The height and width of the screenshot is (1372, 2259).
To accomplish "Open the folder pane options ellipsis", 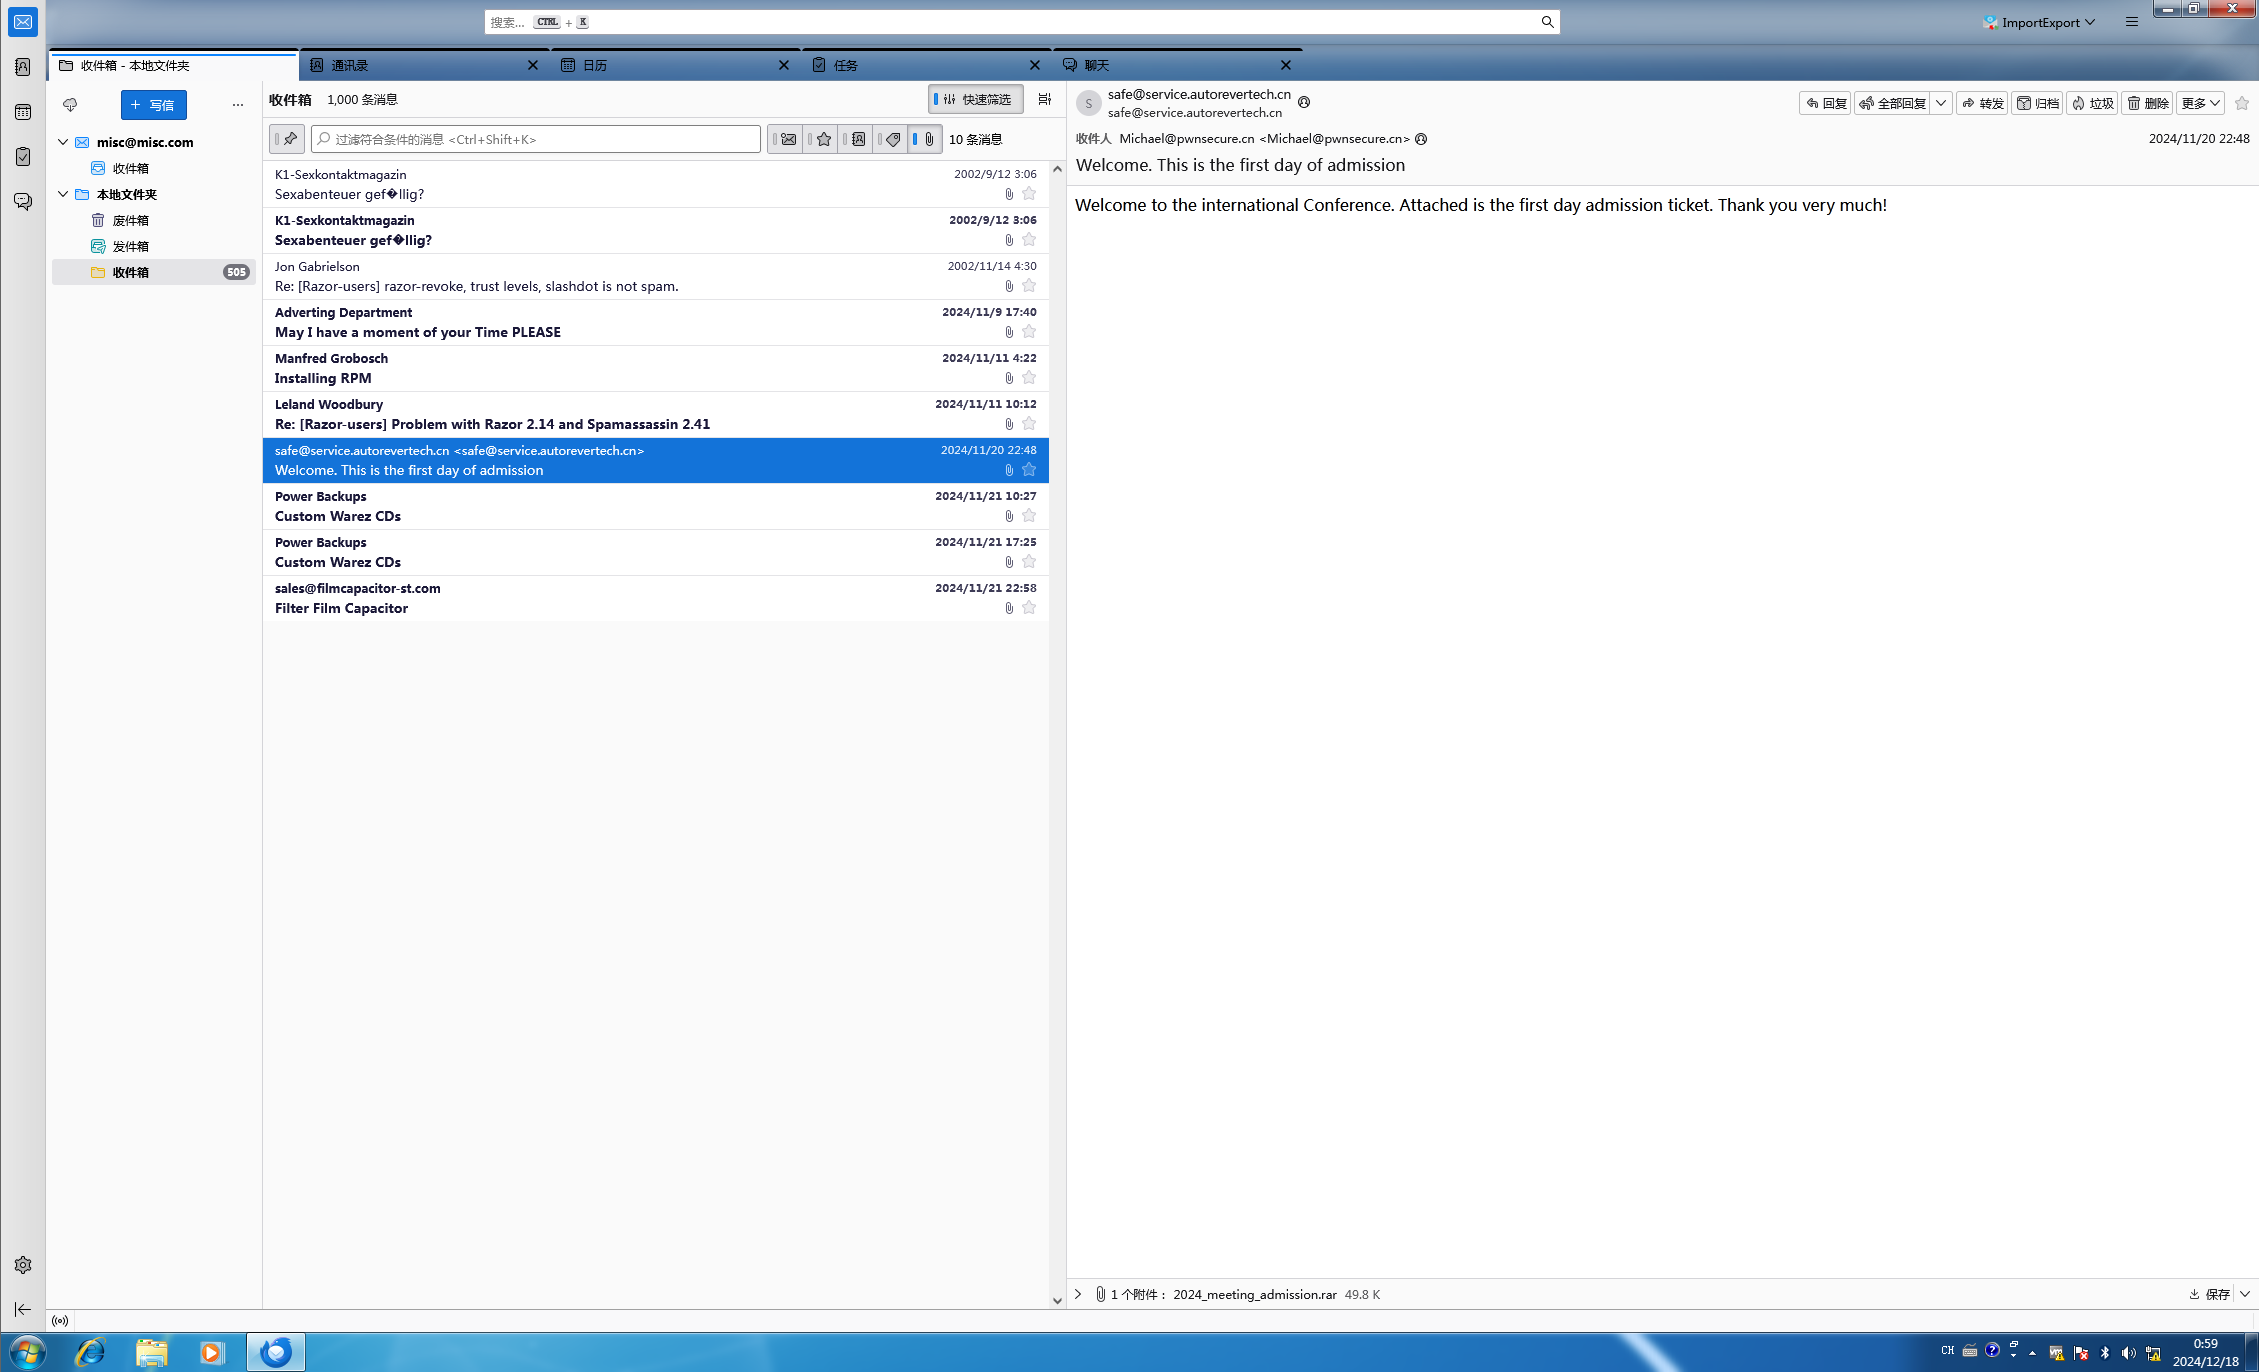I will coord(238,104).
